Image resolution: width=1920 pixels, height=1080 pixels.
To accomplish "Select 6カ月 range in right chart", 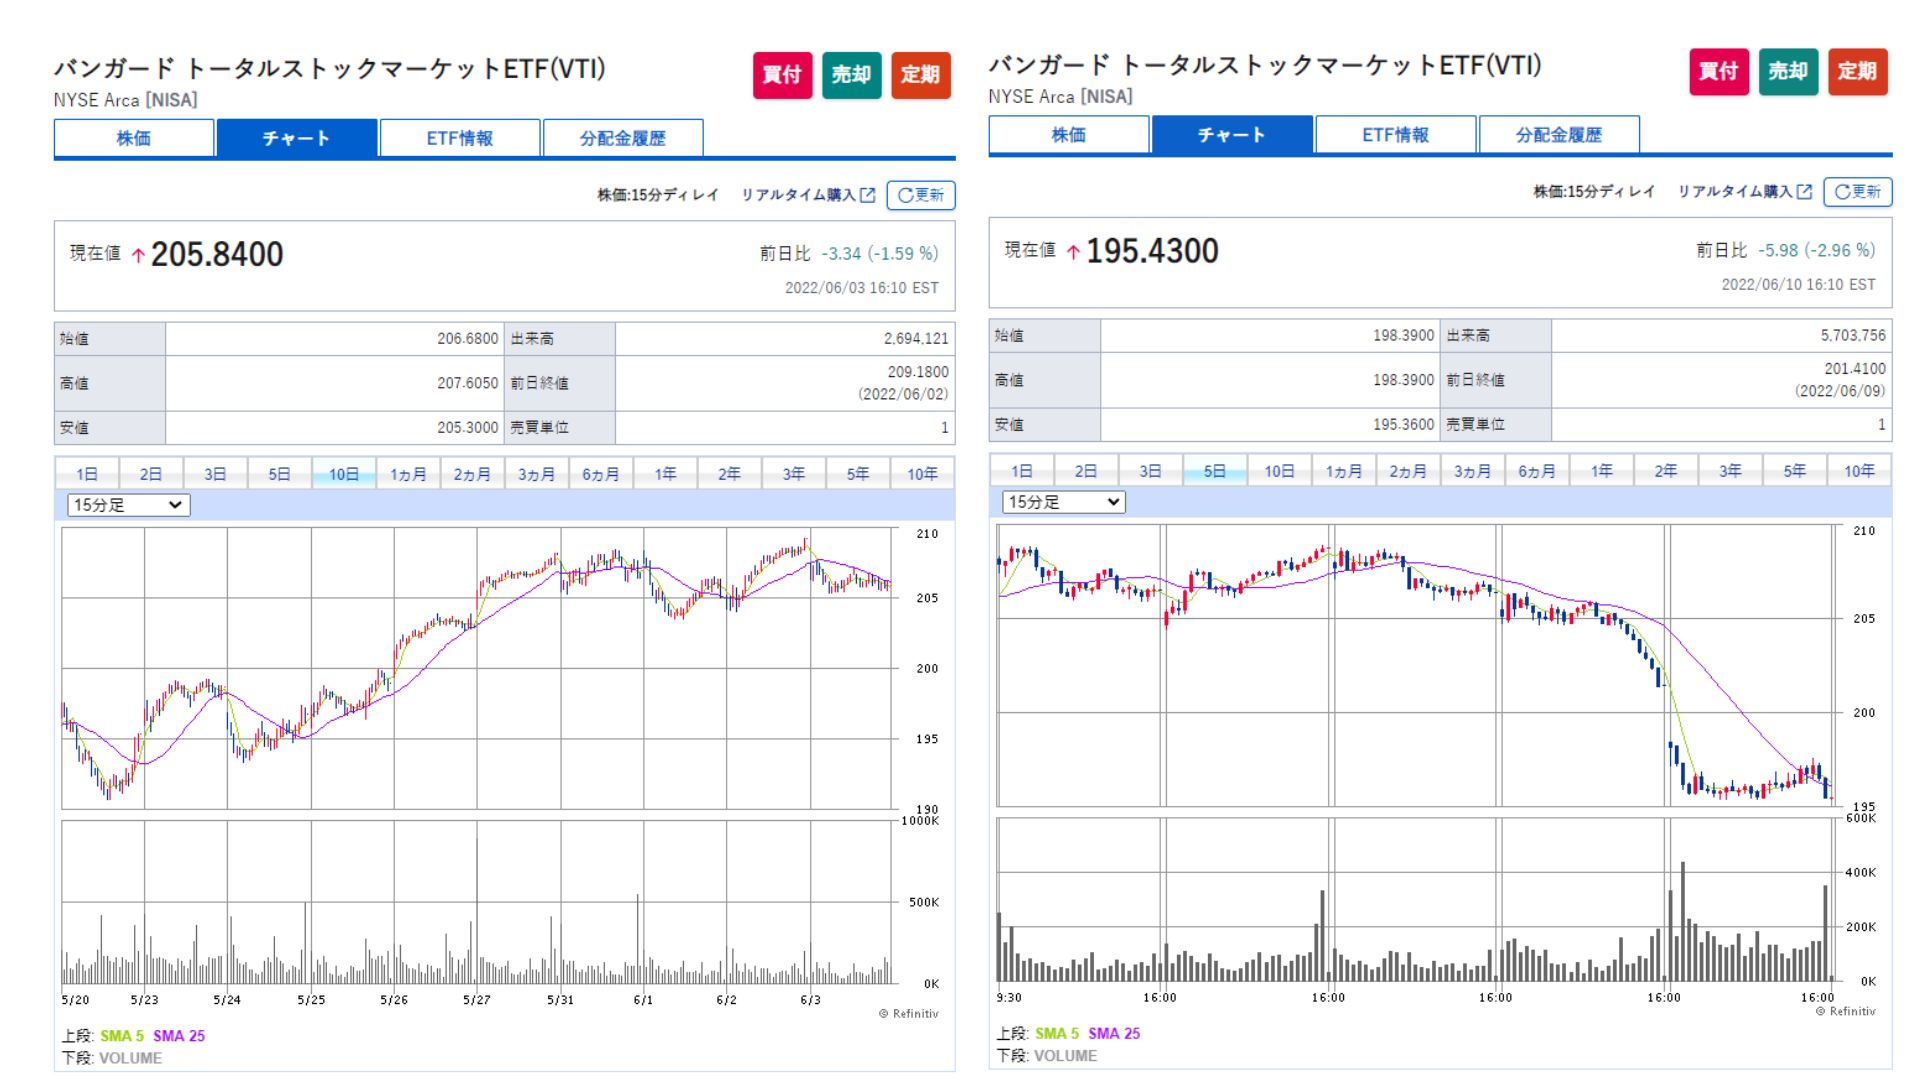I will (1537, 471).
